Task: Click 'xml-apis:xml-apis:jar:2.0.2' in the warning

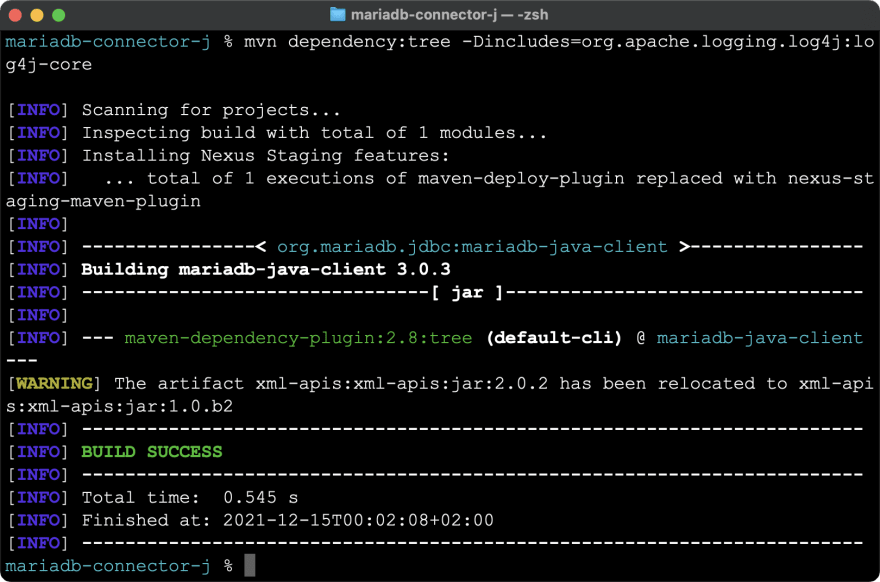Action: (401, 383)
